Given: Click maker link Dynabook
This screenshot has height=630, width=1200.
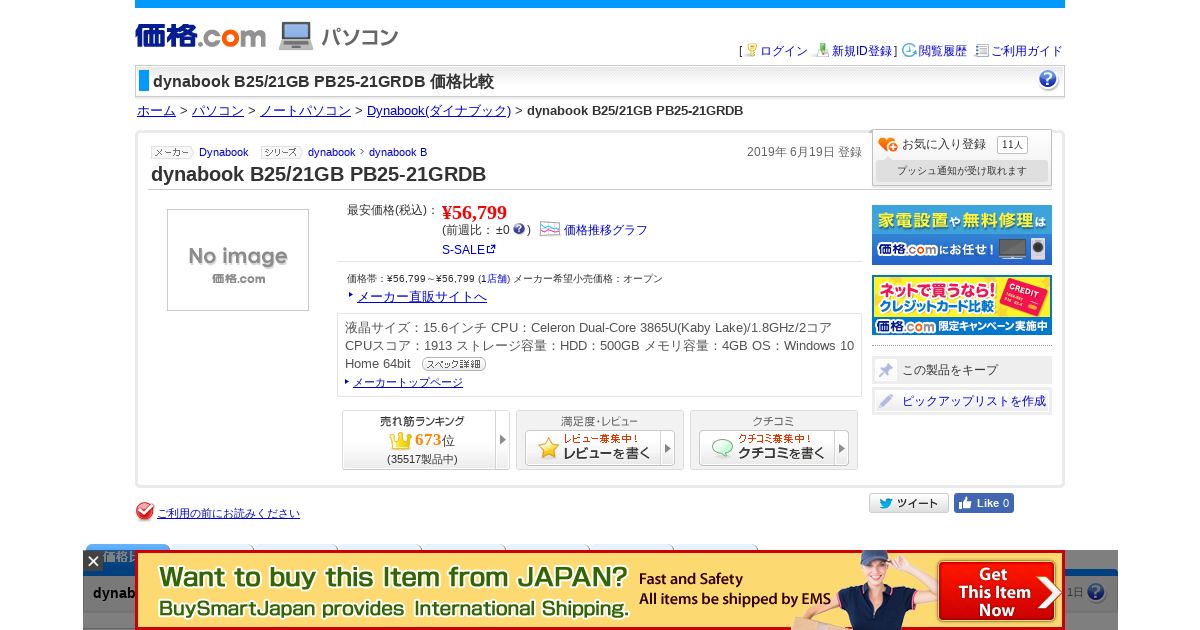Looking at the screenshot, I should click(x=223, y=152).
